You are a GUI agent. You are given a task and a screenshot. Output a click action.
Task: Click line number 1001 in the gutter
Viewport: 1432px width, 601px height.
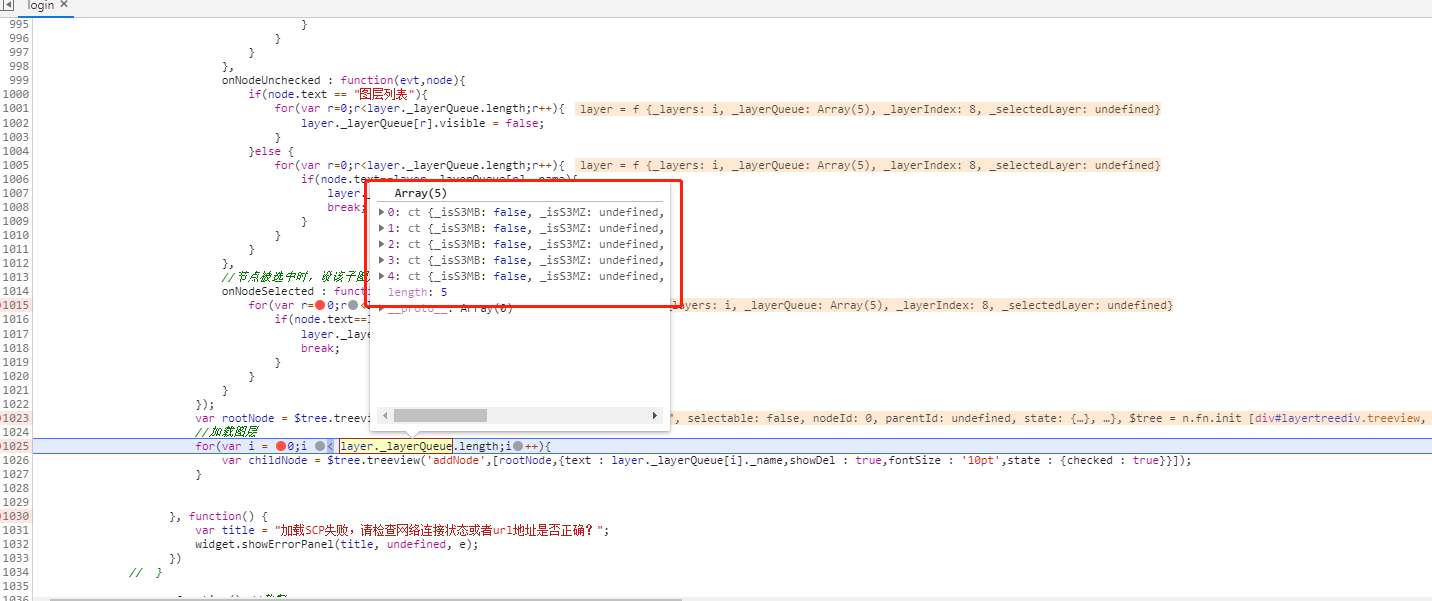pos(16,108)
